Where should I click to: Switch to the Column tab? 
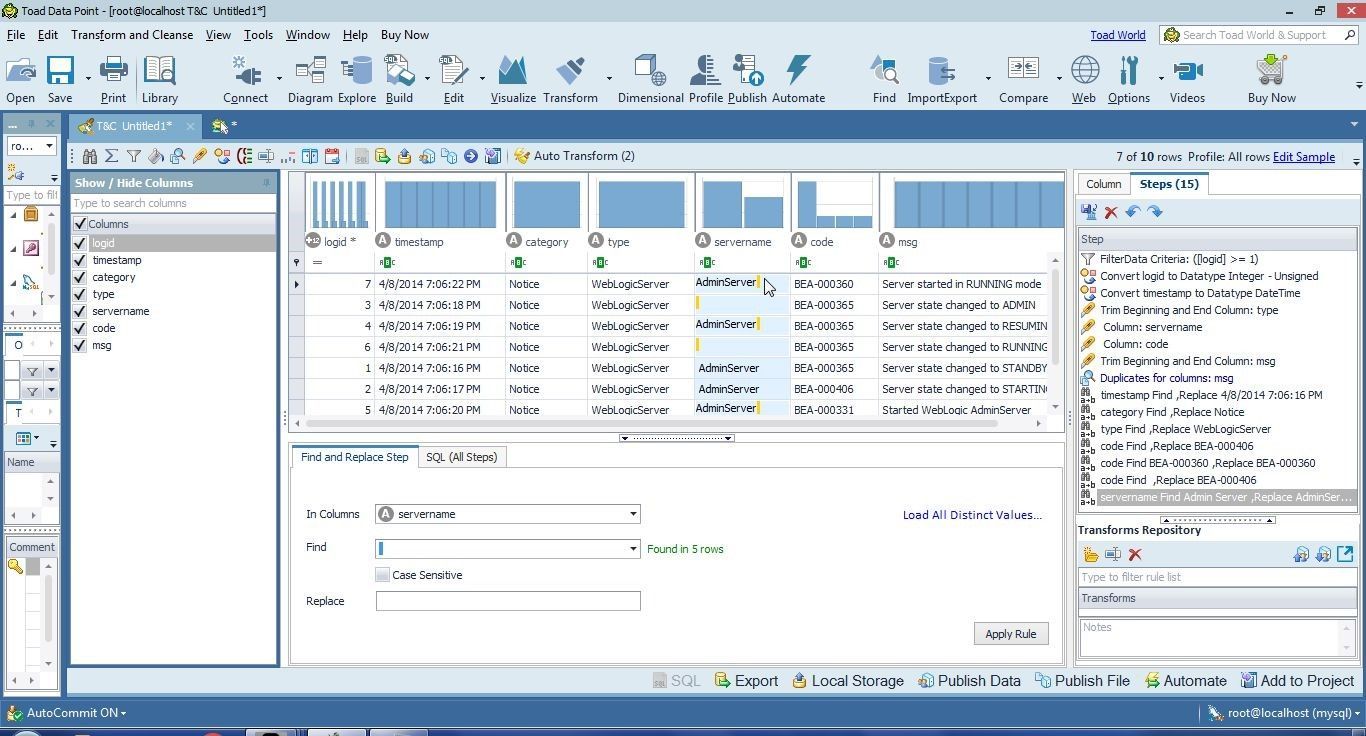pos(1104,184)
